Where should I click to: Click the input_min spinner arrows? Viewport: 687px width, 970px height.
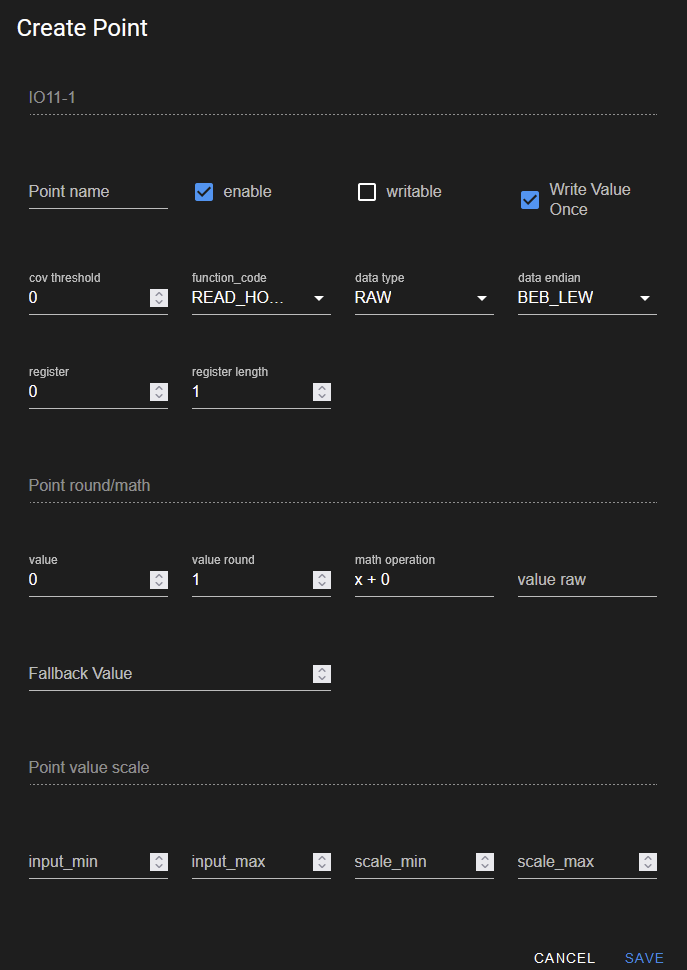pos(159,862)
